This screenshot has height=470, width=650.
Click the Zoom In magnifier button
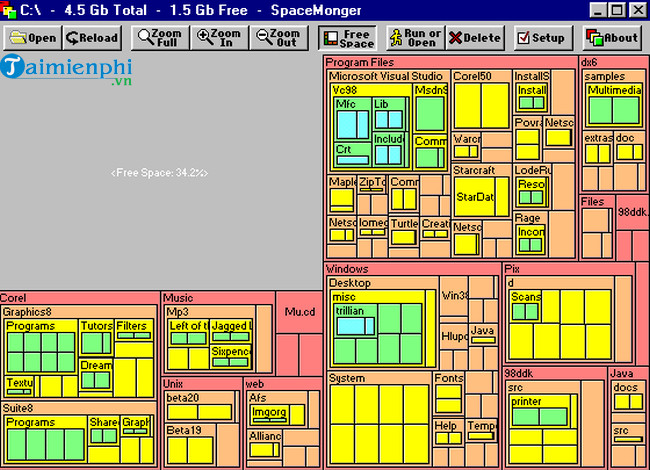[218, 38]
